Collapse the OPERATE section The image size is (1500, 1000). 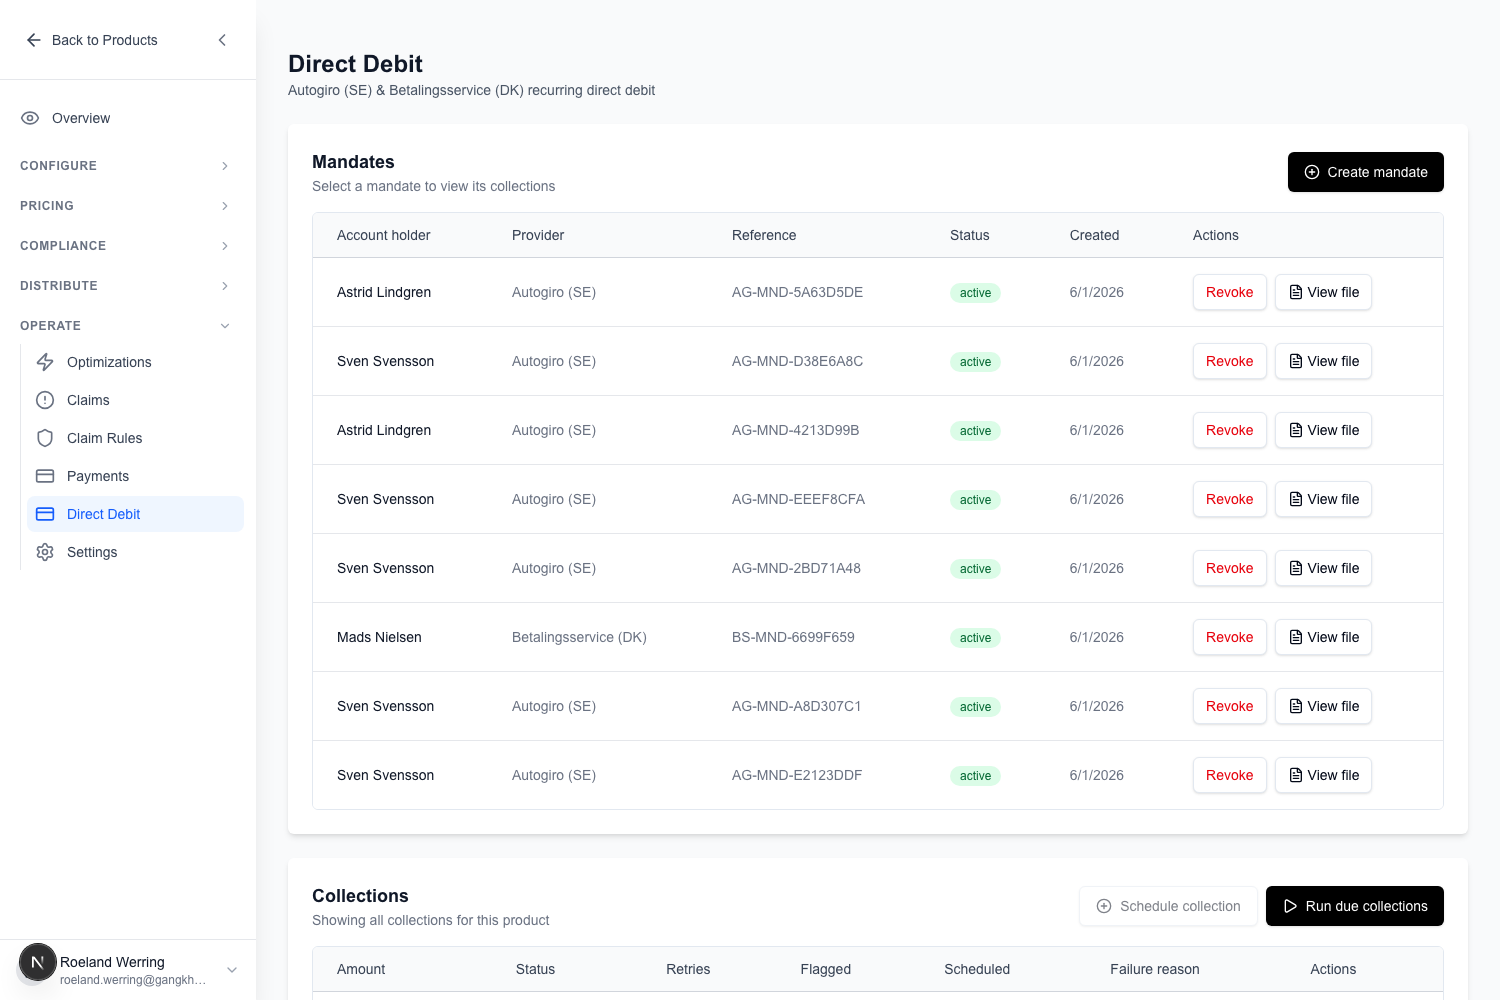click(x=127, y=326)
